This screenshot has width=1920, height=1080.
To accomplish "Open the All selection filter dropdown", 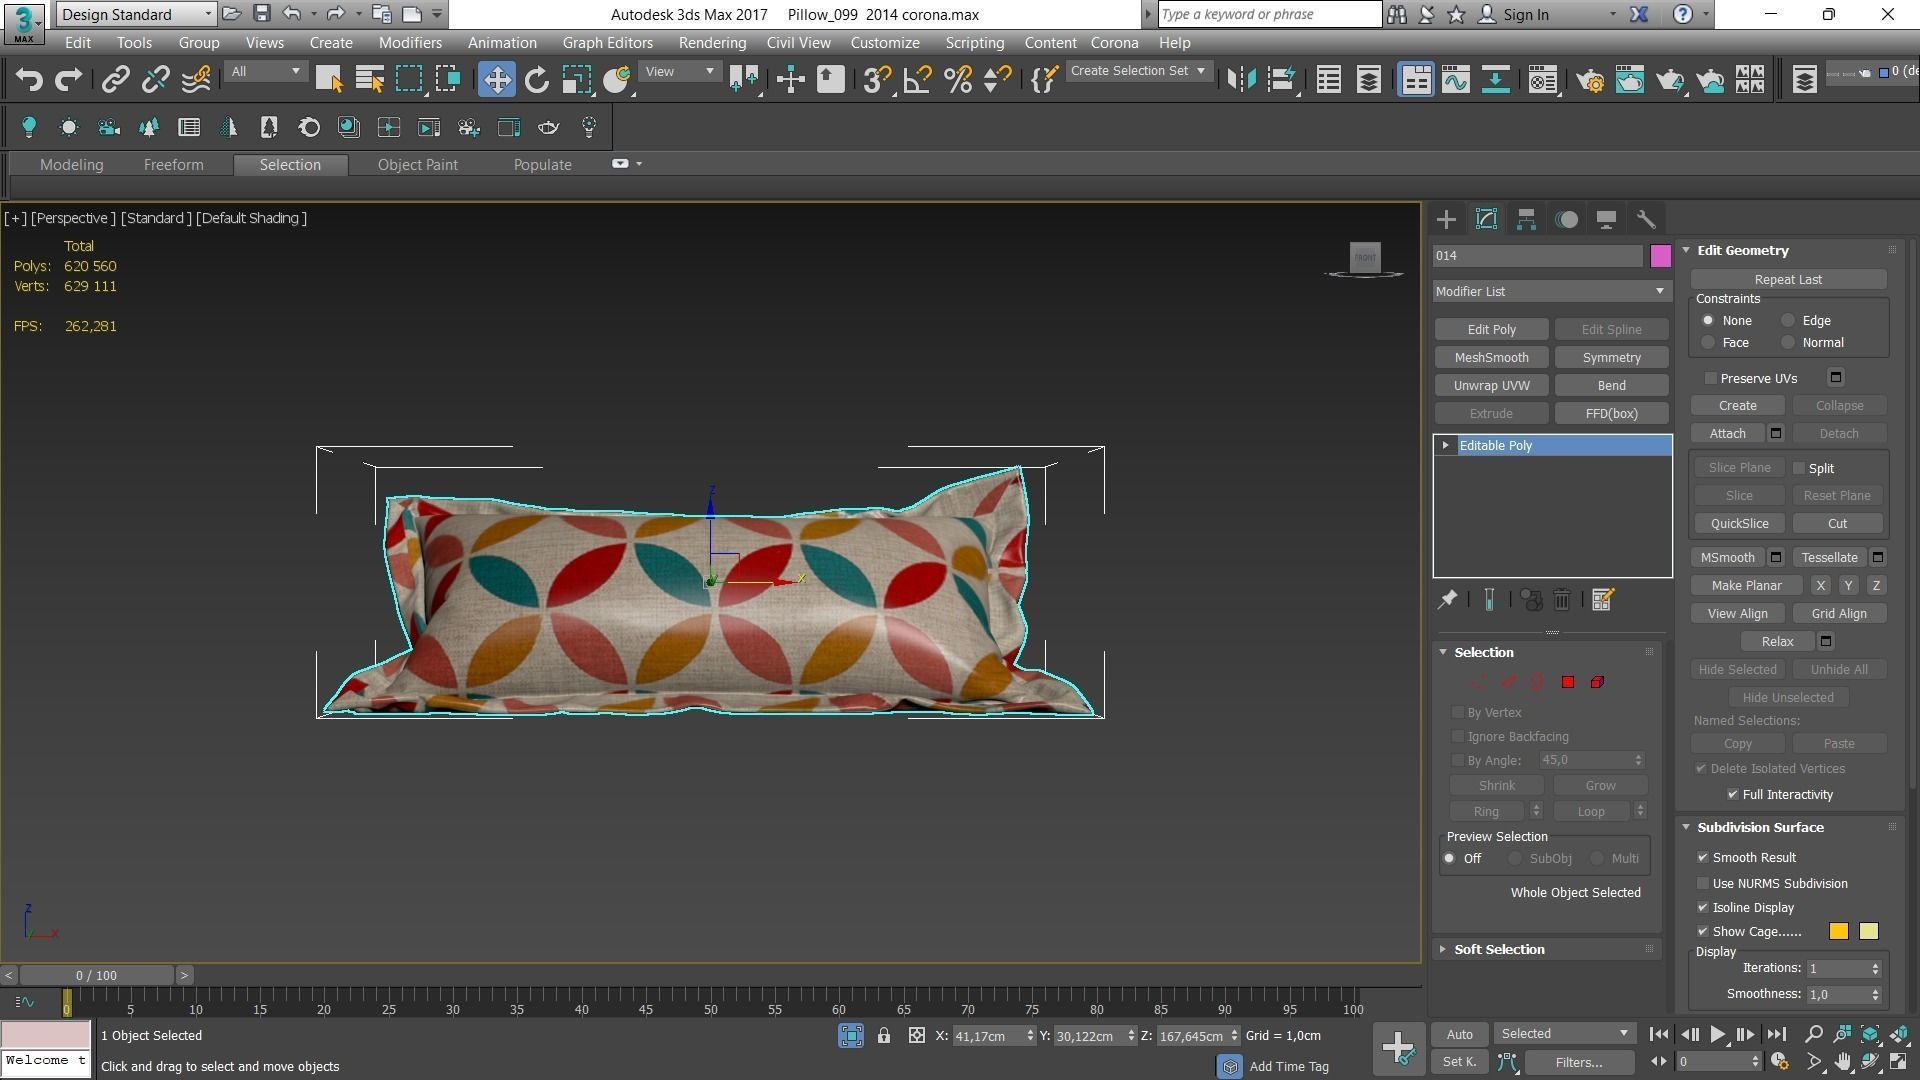I will (x=265, y=72).
